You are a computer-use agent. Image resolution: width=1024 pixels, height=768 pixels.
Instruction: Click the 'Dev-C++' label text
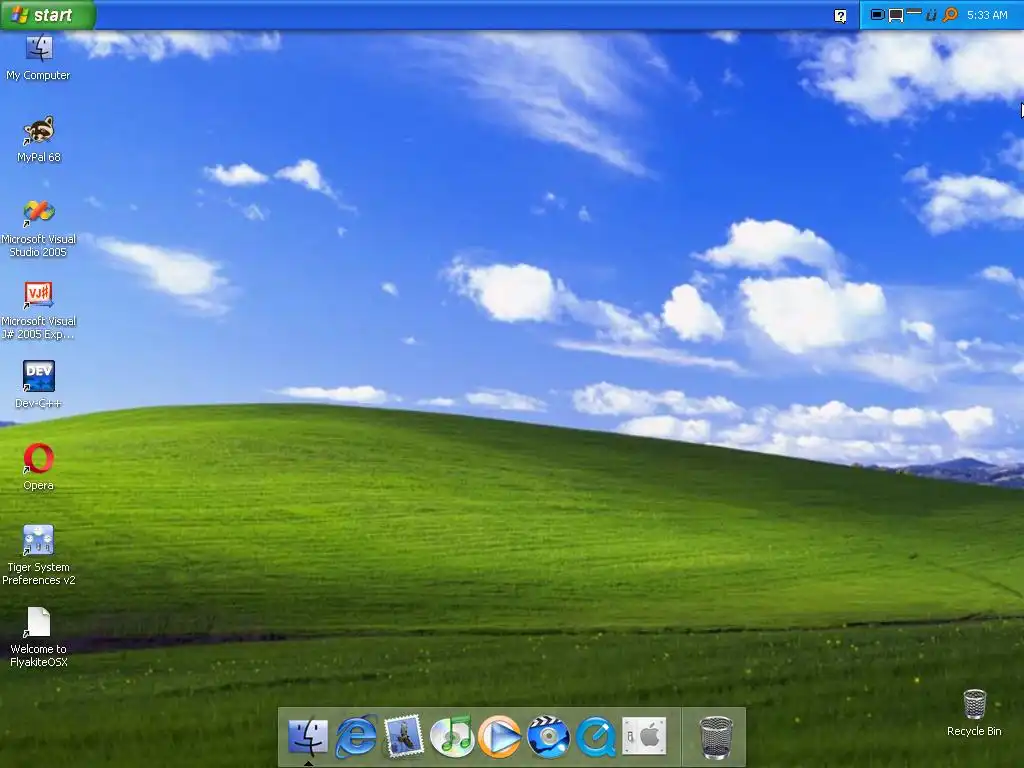point(39,403)
